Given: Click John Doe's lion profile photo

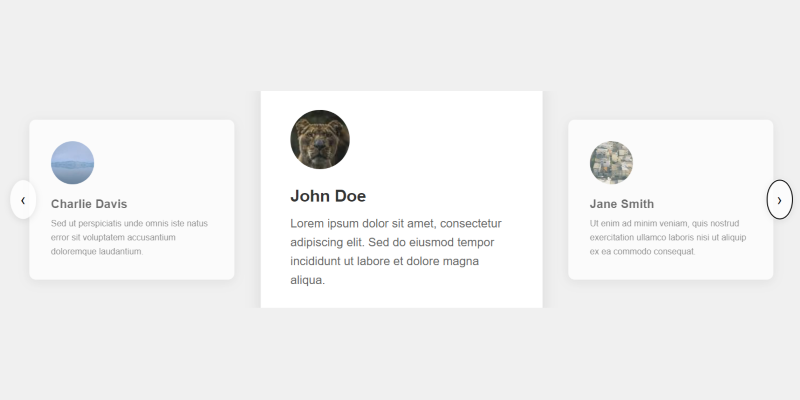Looking at the screenshot, I should [319, 139].
